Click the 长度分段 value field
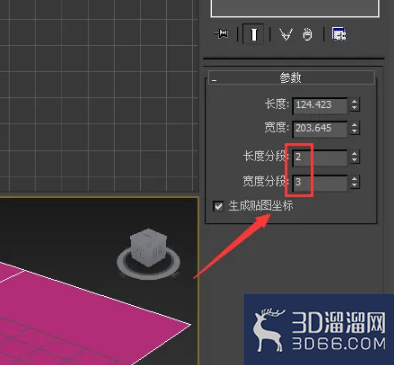Screen dimensions: 394x365 [320, 157]
